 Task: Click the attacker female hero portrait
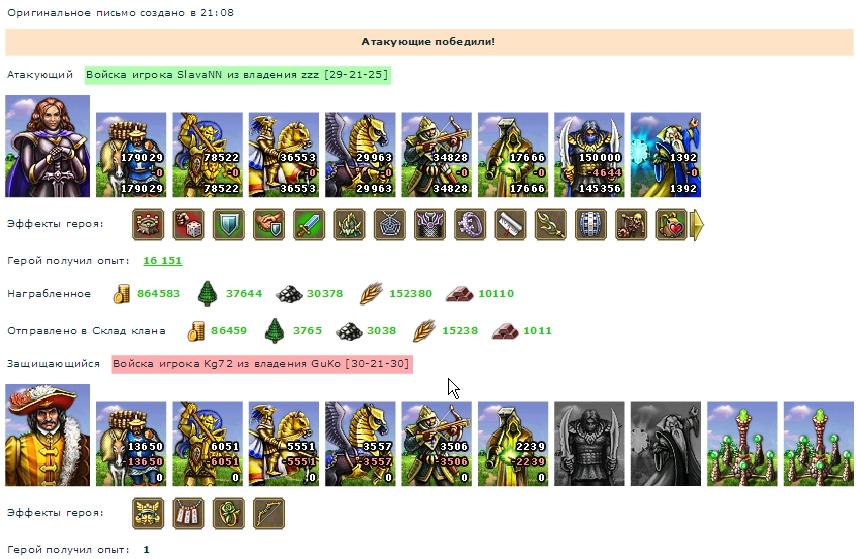coord(47,146)
